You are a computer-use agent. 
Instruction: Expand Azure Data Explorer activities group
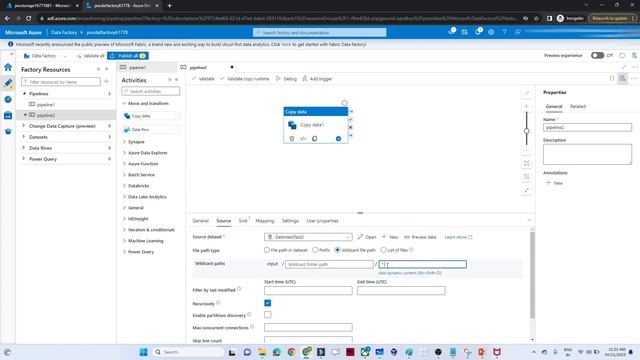pos(124,153)
